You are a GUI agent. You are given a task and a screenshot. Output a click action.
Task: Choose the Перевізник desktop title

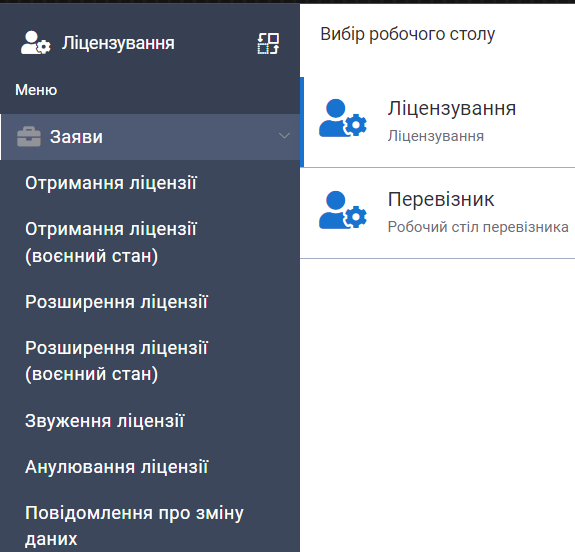(x=441, y=200)
